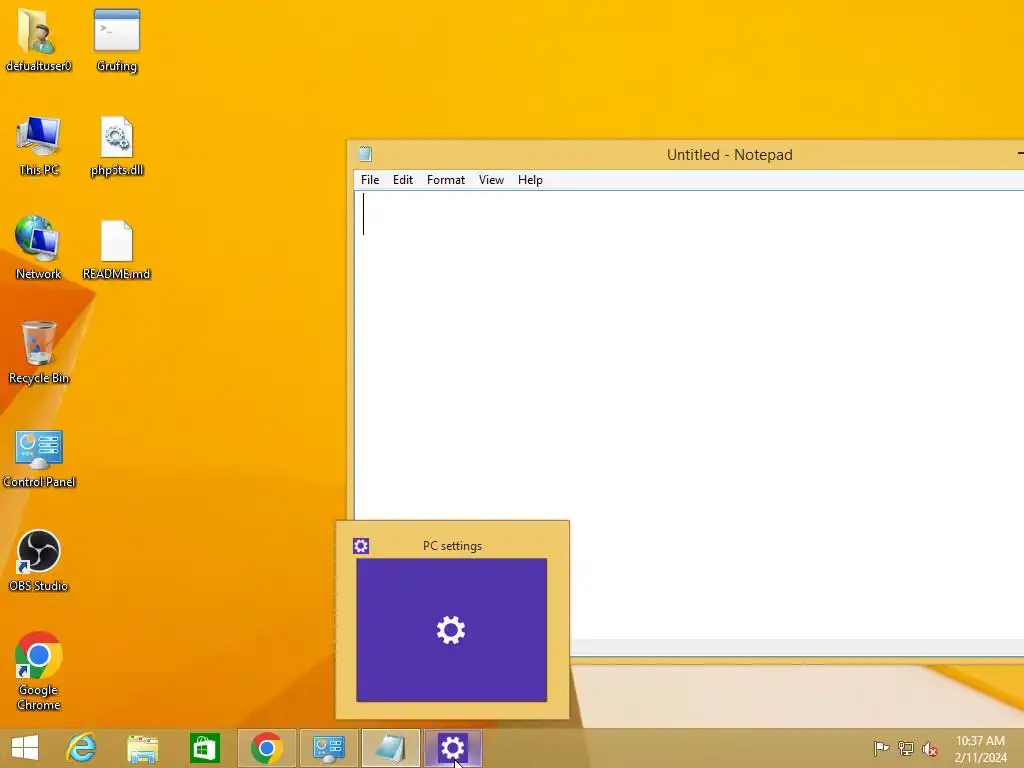1024x768 pixels.
Task: Click the Untitled - Notepad title text
Action: (729, 155)
